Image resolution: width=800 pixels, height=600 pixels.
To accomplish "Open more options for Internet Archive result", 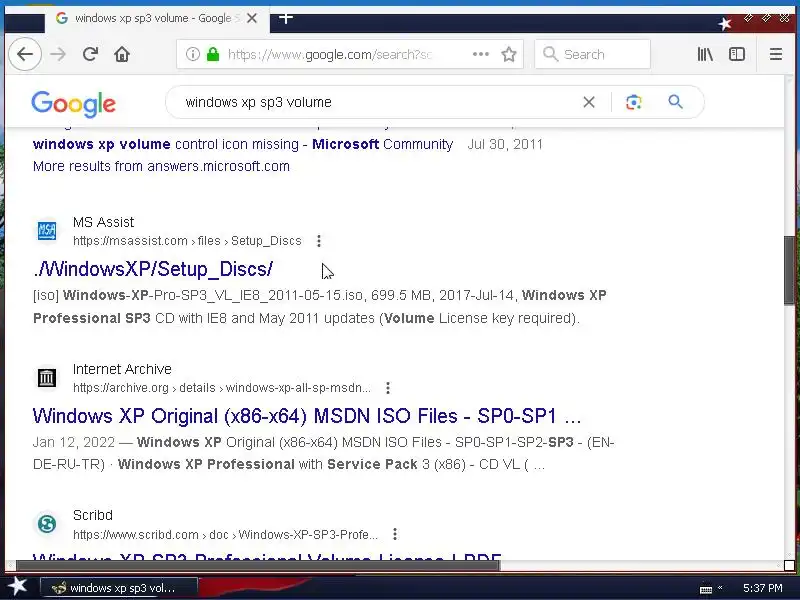I will (x=388, y=388).
